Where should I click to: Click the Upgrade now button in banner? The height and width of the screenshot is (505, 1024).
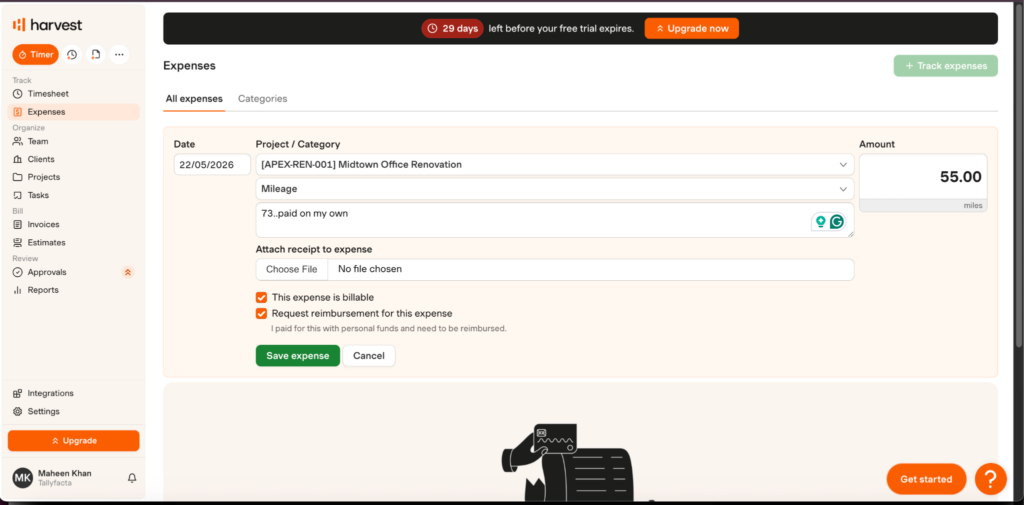[692, 29]
